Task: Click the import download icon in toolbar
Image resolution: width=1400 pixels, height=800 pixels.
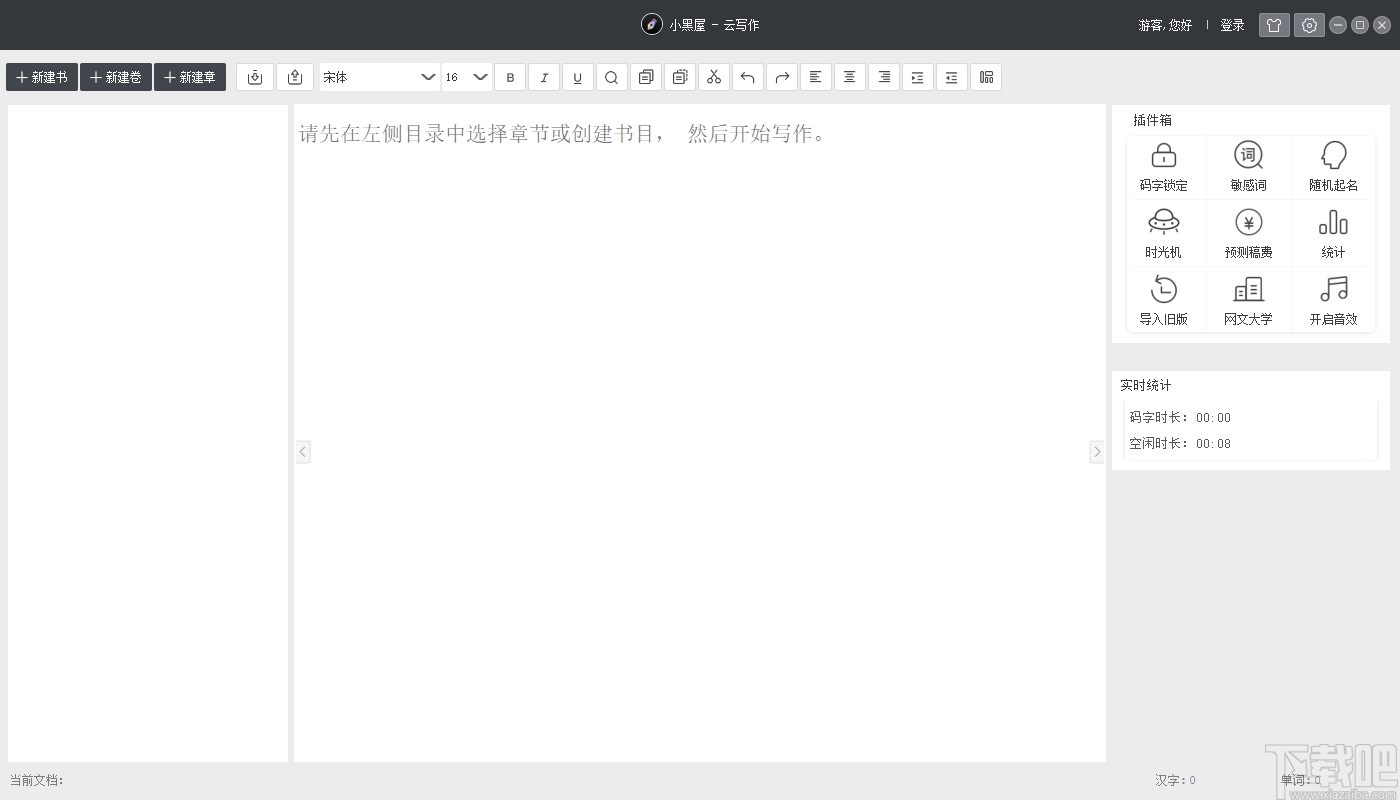Action: (x=255, y=77)
